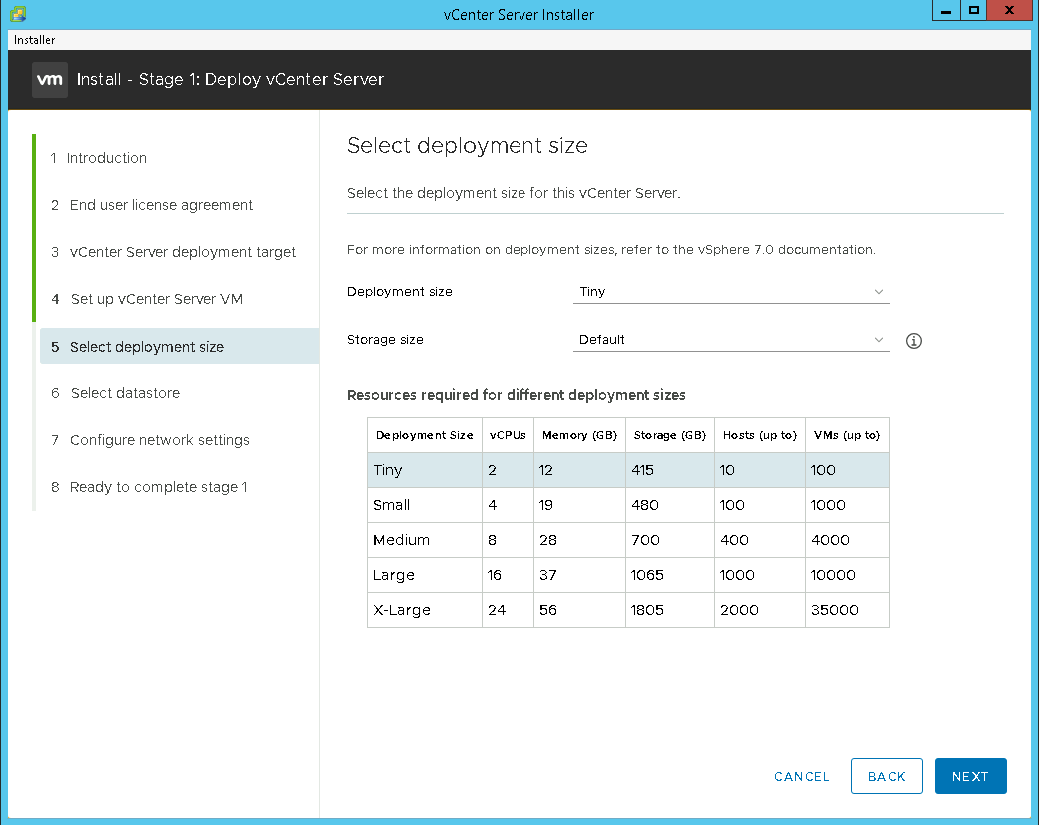Click the vCenter installer title bar icon

tap(18, 13)
